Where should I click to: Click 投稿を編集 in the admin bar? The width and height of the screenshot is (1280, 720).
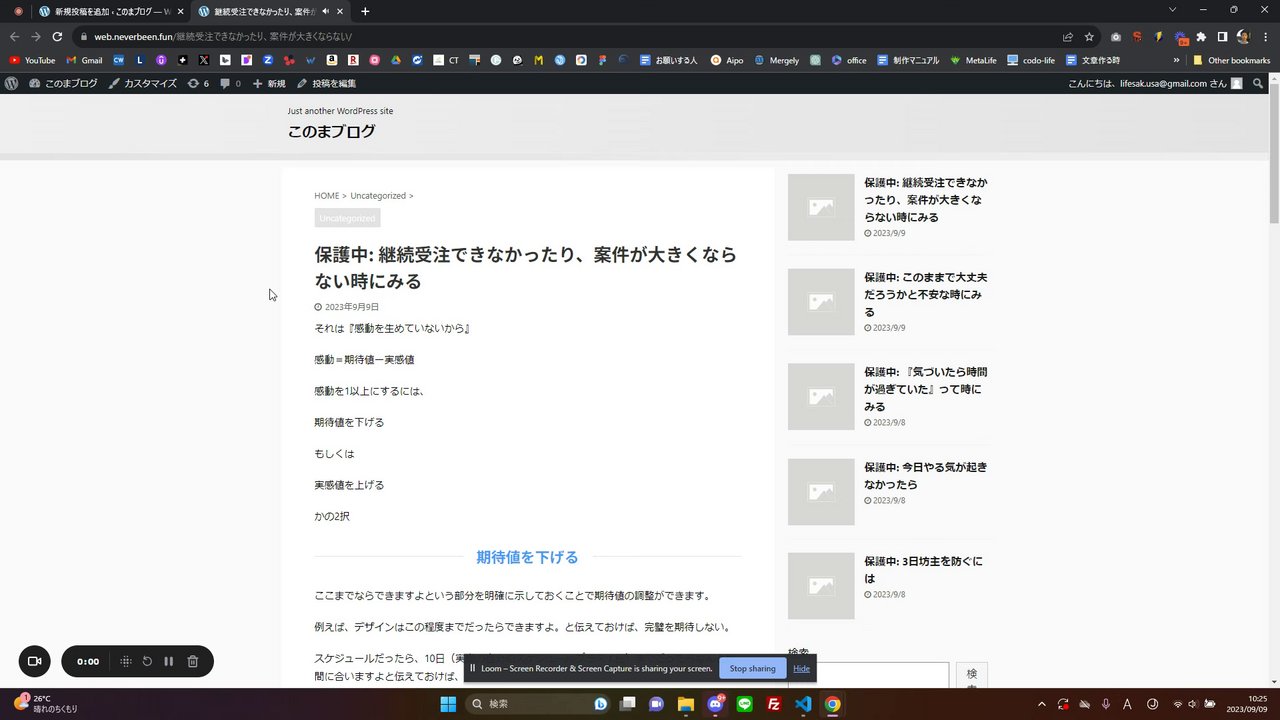pos(327,84)
